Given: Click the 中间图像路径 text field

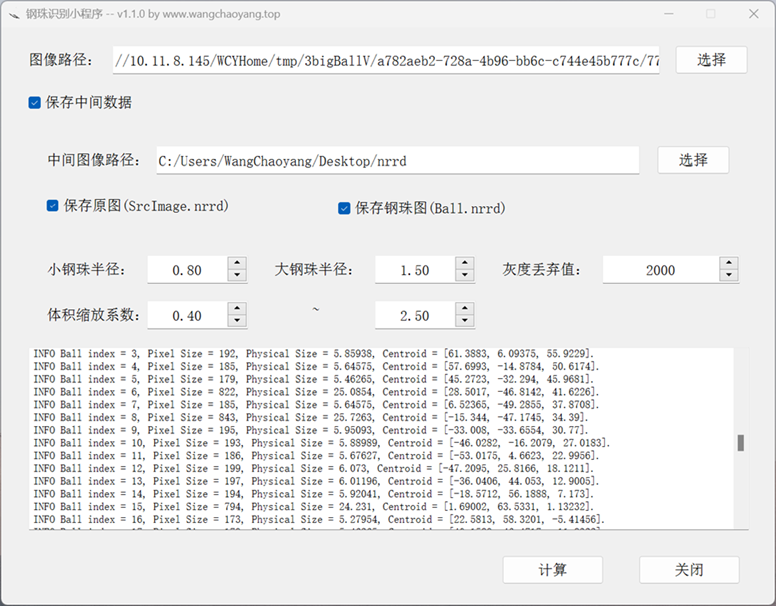Looking at the screenshot, I should click(x=397, y=161).
